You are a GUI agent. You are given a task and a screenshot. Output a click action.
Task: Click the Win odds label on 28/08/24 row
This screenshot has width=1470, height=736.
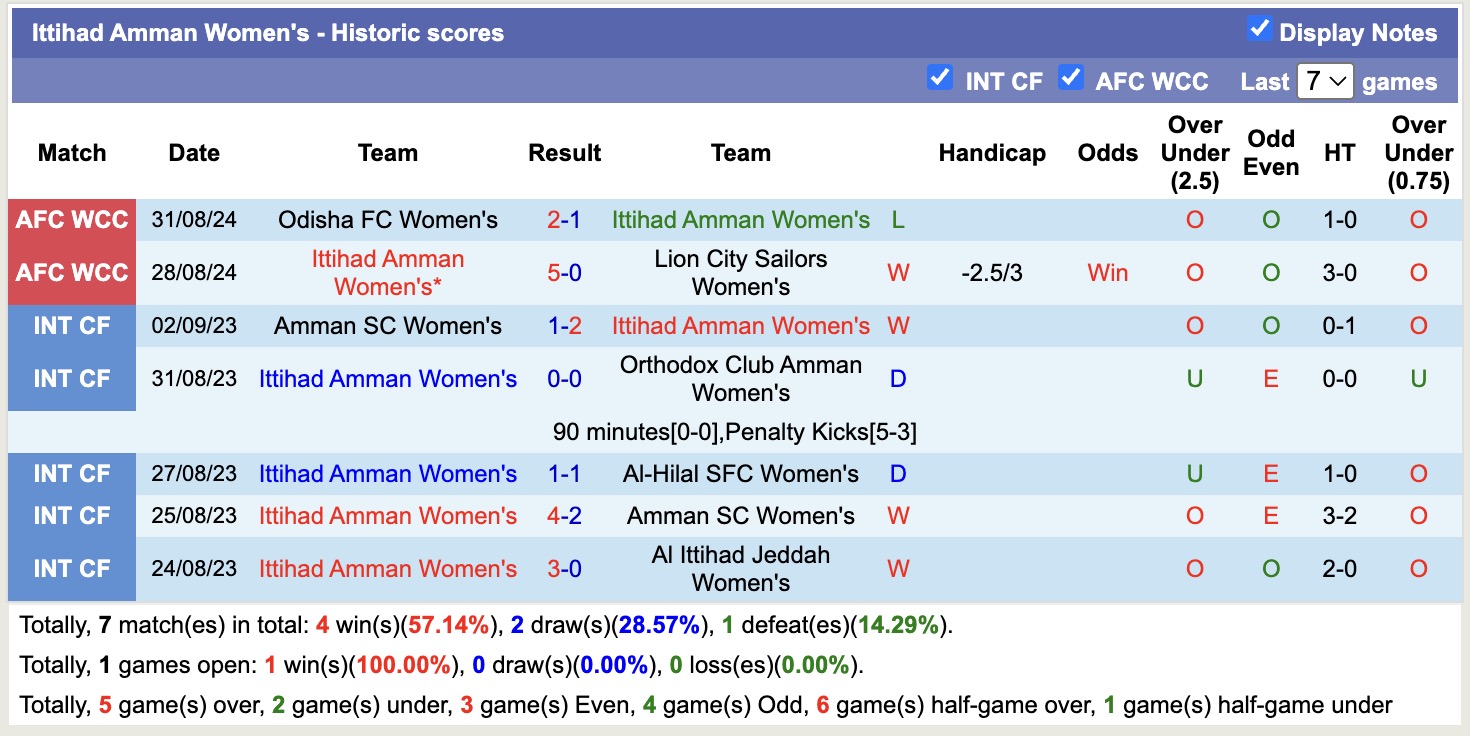[x=1107, y=272]
